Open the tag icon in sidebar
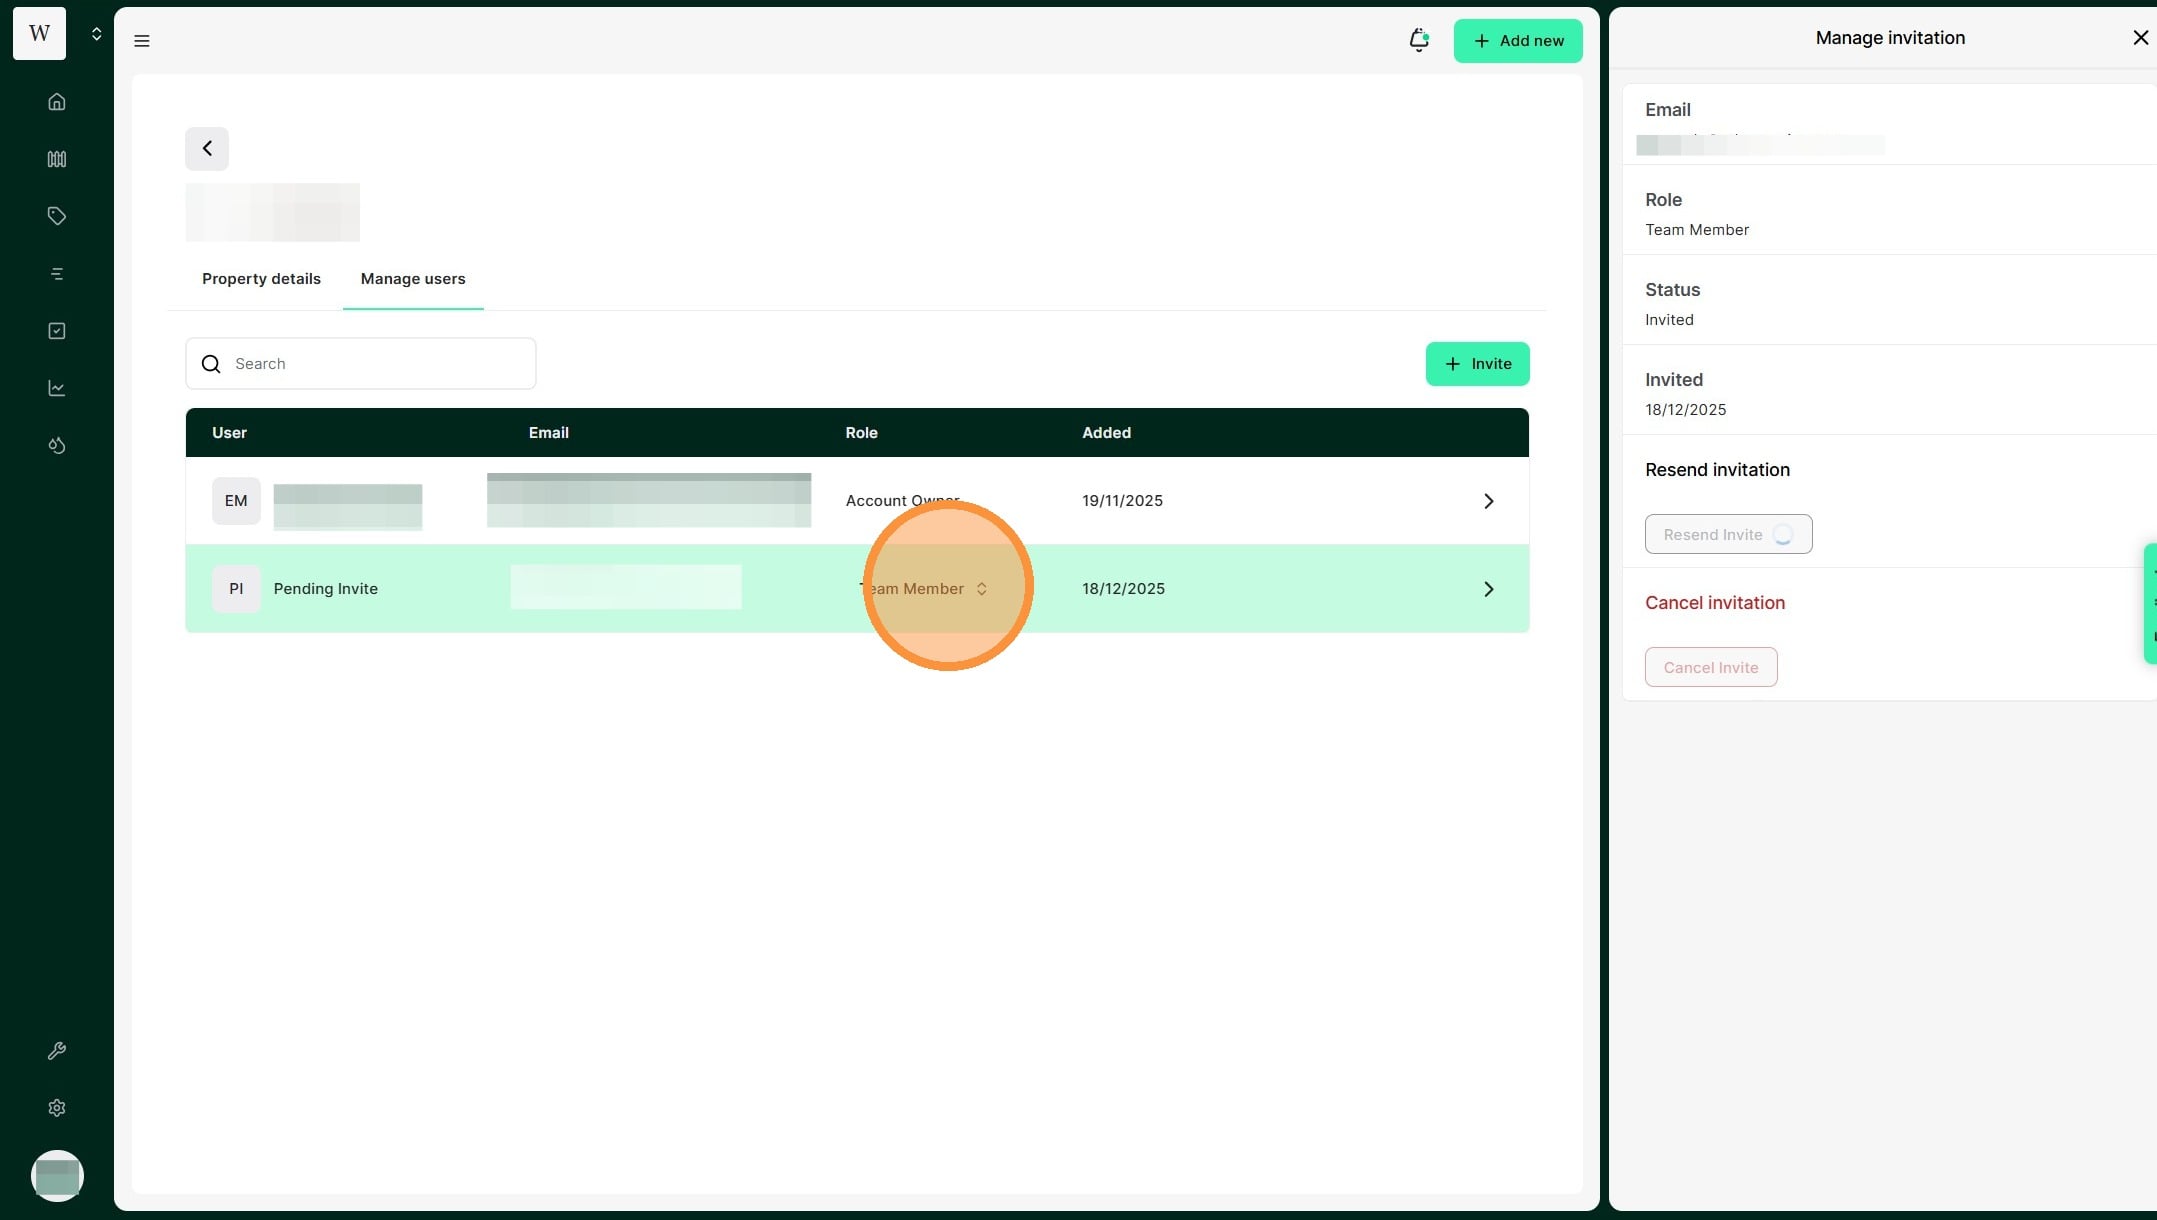The image size is (2157, 1220). tap(57, 216)
